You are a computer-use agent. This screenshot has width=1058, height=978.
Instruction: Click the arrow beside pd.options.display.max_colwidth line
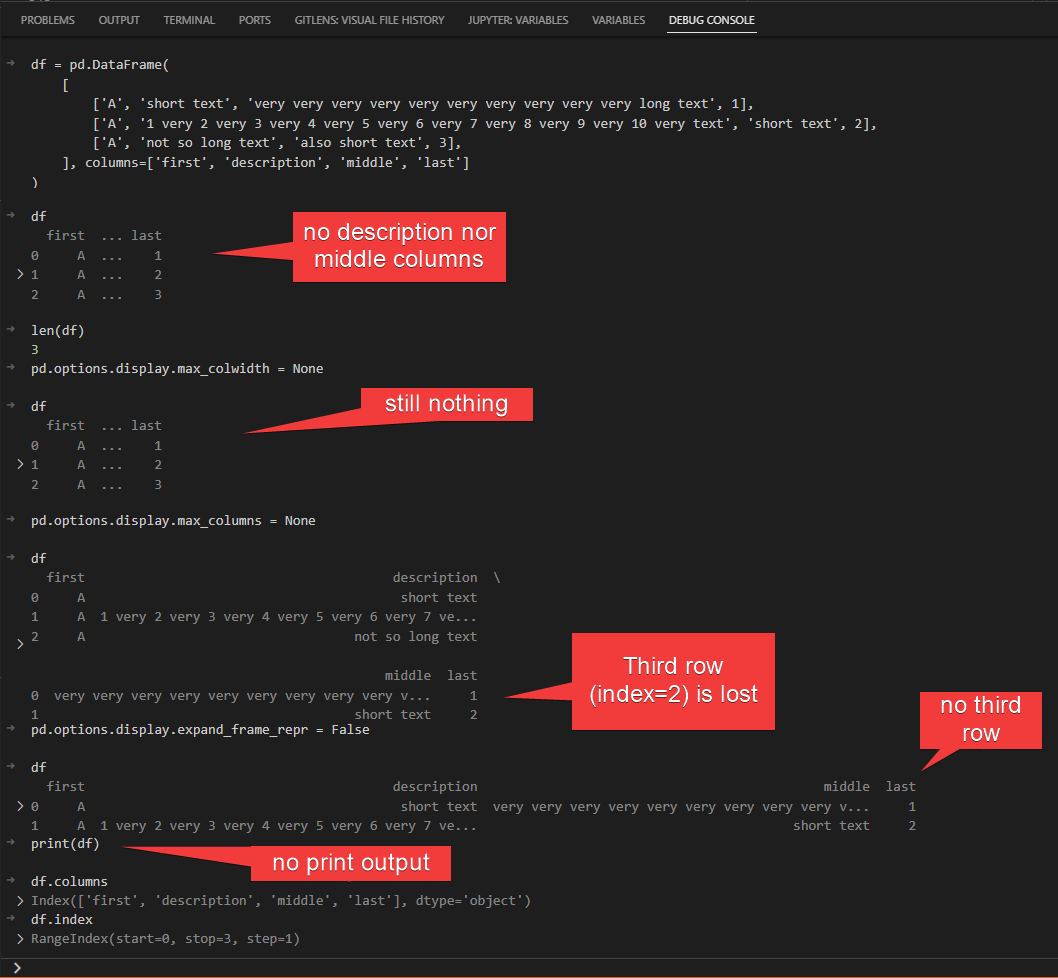(x=10, y=368)
